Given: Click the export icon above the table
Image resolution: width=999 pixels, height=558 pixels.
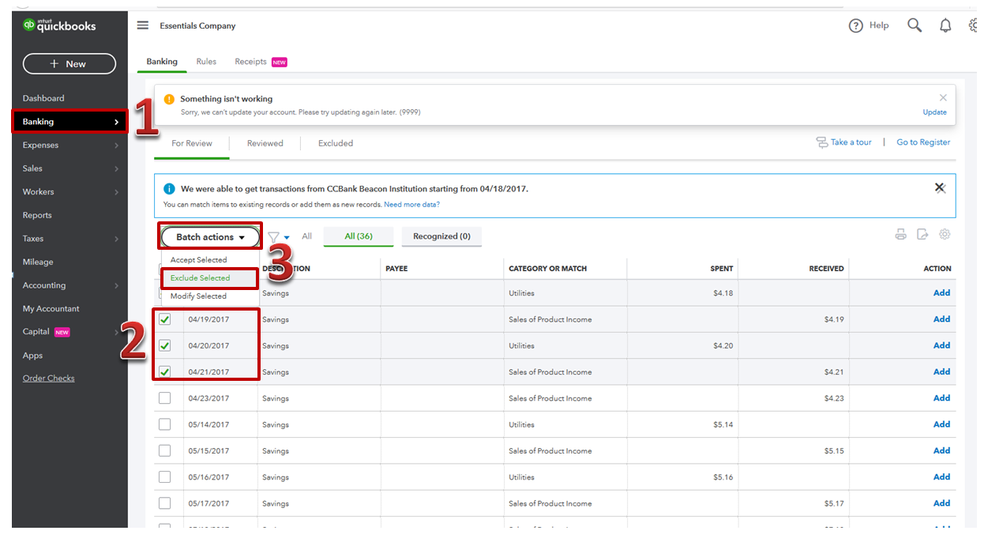Looking at the screenshot, I should click(x=922, y=235).
